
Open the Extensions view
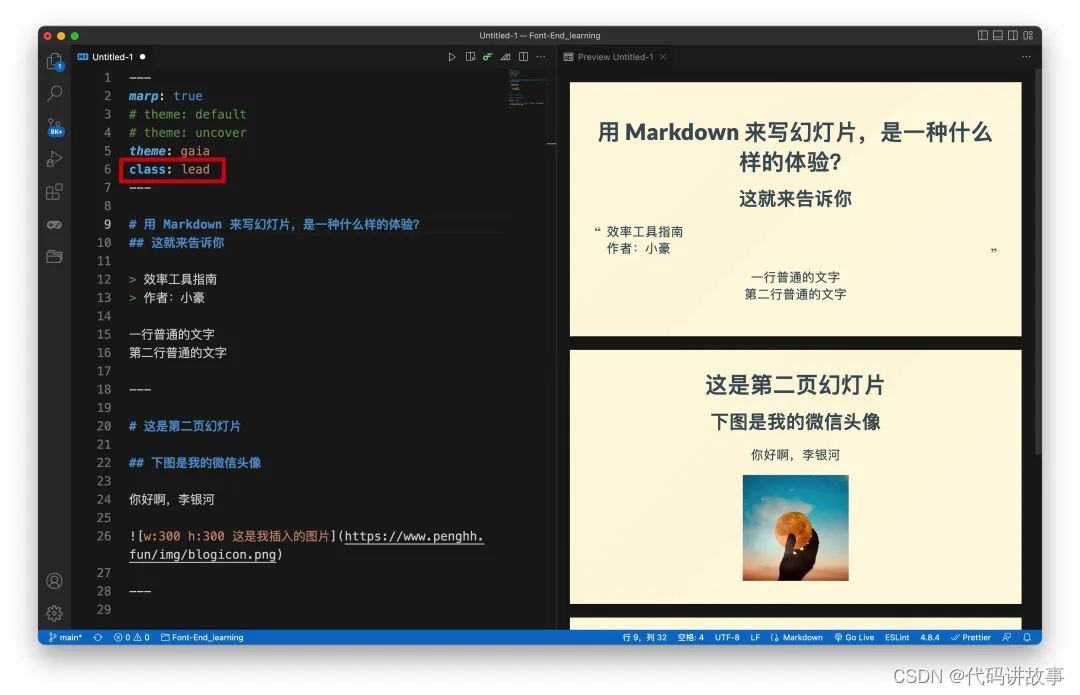54,192
